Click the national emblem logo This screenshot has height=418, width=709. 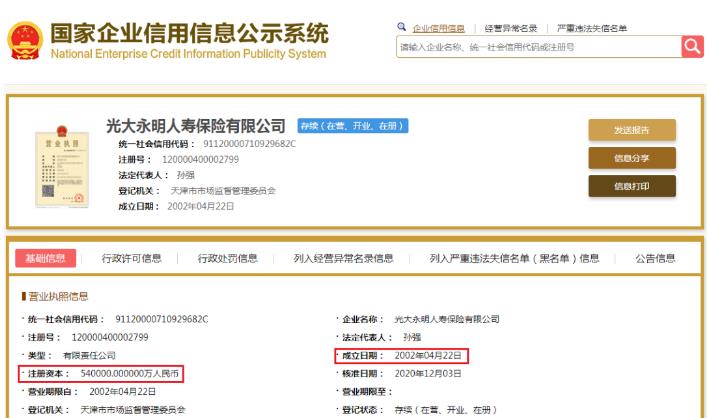click(25, 41)
